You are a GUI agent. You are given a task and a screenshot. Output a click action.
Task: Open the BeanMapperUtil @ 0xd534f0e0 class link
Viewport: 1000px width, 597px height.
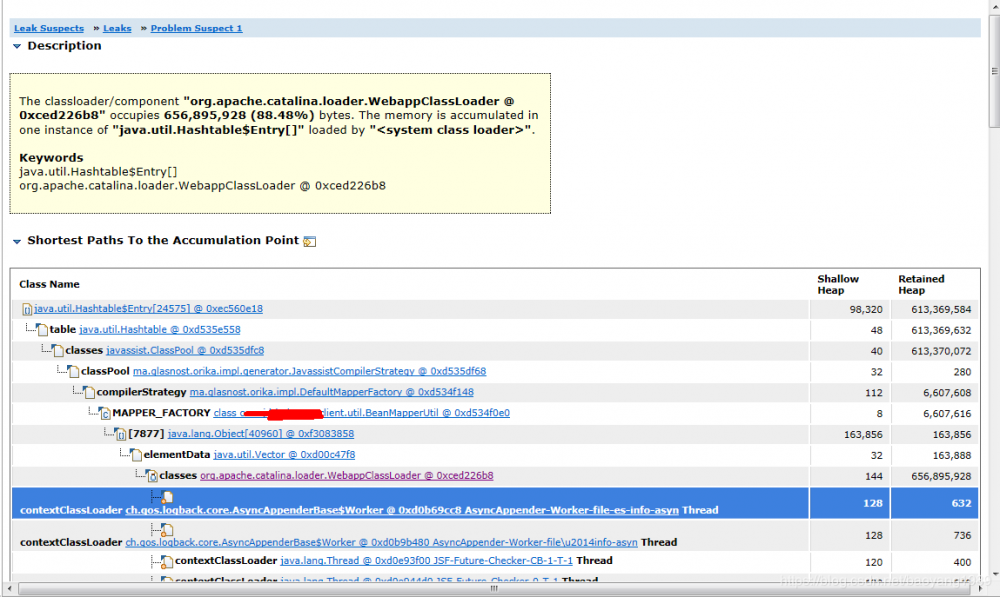[x=362, y=413]
